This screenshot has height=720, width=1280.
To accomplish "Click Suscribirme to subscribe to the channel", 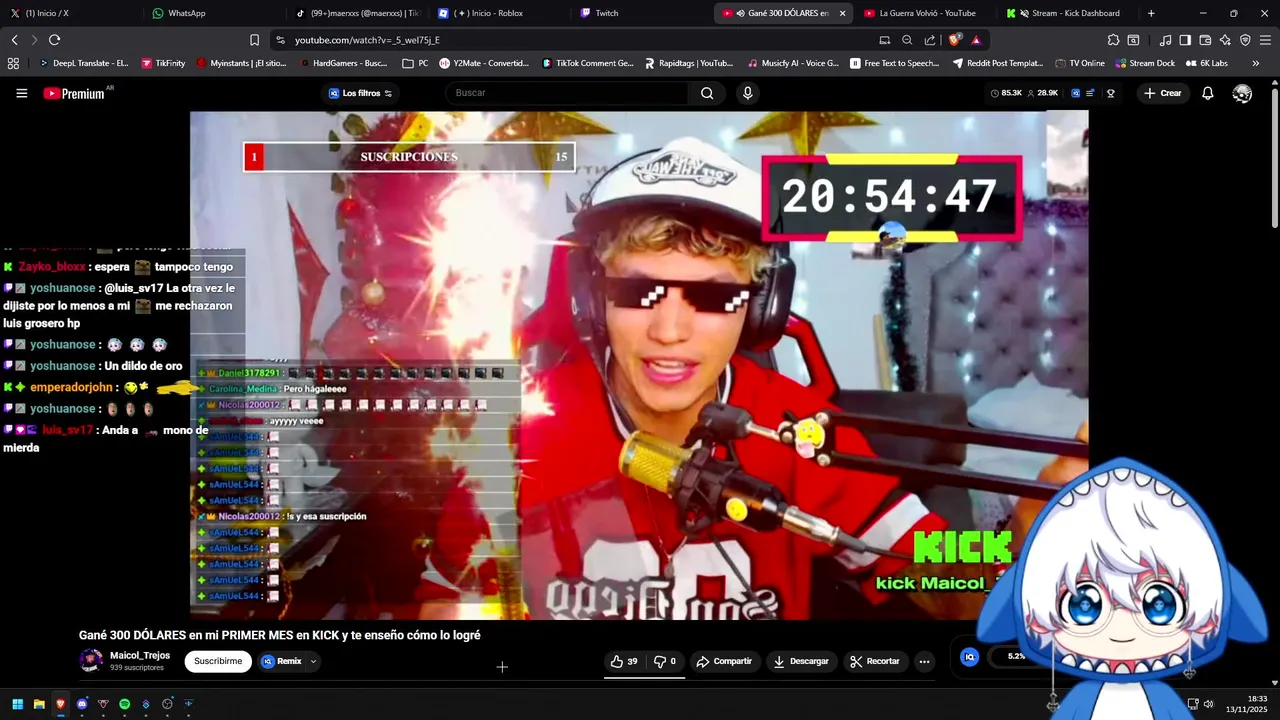I will 218,661.
